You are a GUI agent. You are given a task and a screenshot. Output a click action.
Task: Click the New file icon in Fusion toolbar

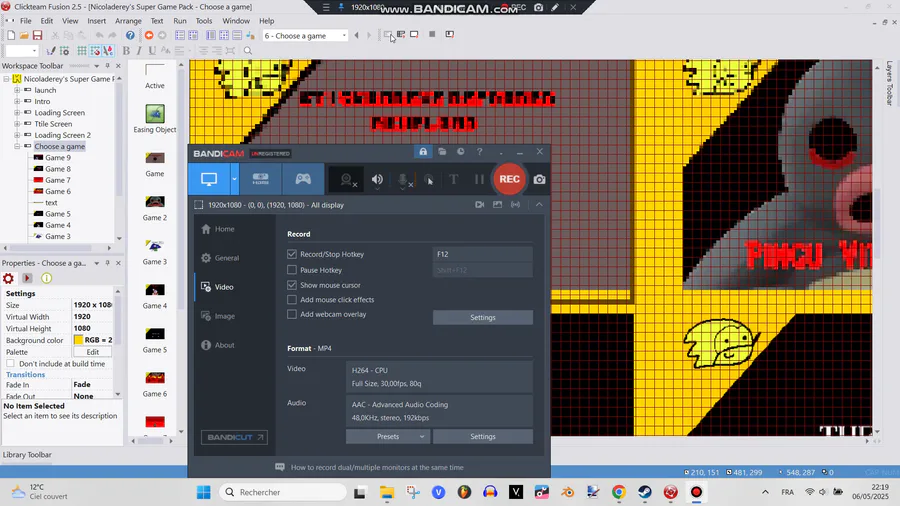[x=11, y=36]
